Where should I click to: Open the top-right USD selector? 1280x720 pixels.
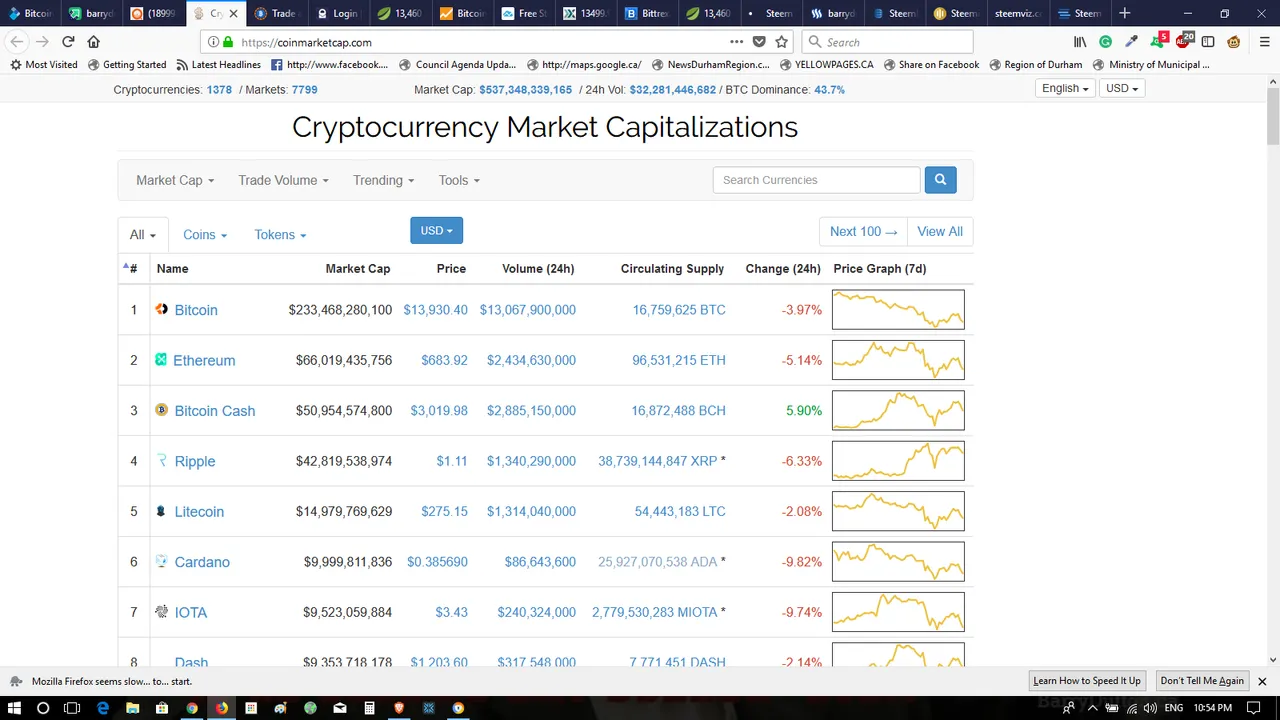pyautogui.click(x=1122, y=88)
